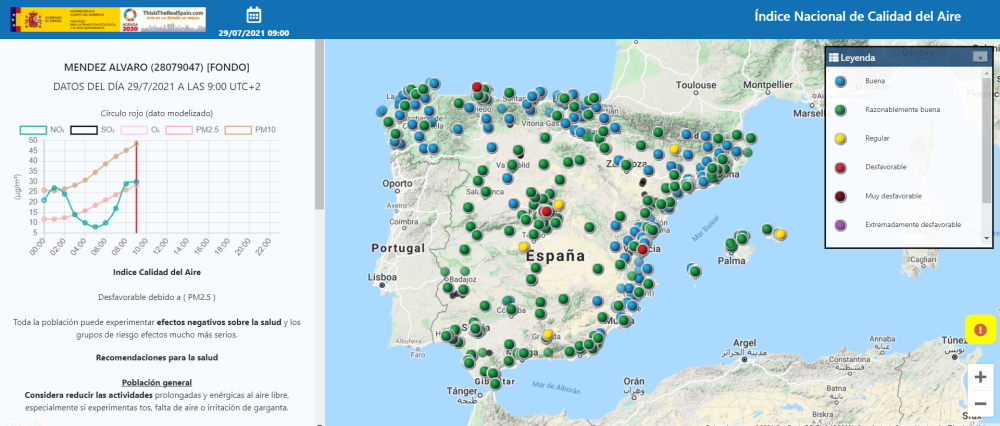This screenshot has height=426, width=1000.
Task: Select the red station marker near Madrid
Action: coord(546,212)
